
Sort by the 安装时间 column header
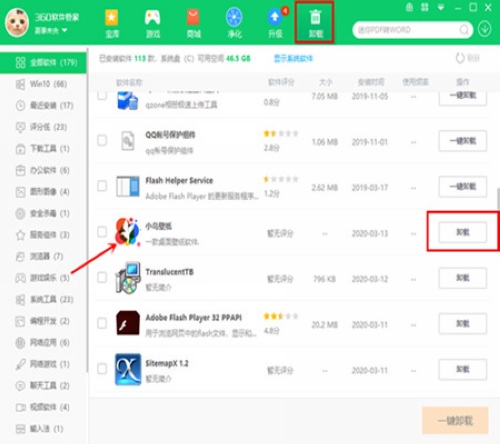click(371, 82)
